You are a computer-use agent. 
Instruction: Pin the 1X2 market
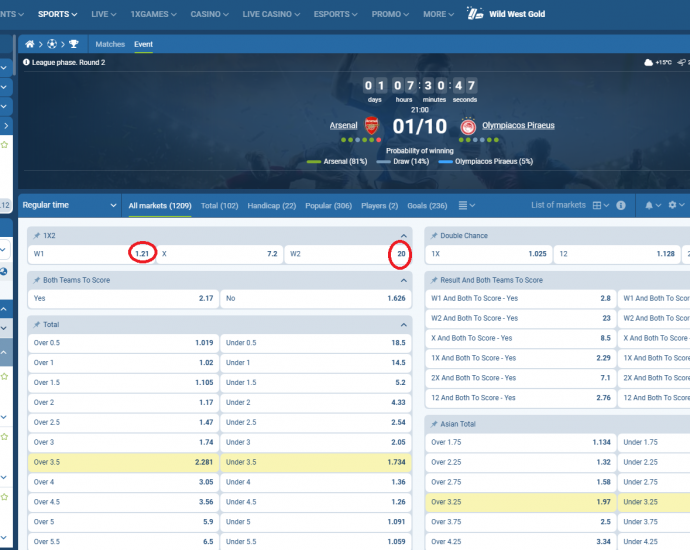(37, 236)
